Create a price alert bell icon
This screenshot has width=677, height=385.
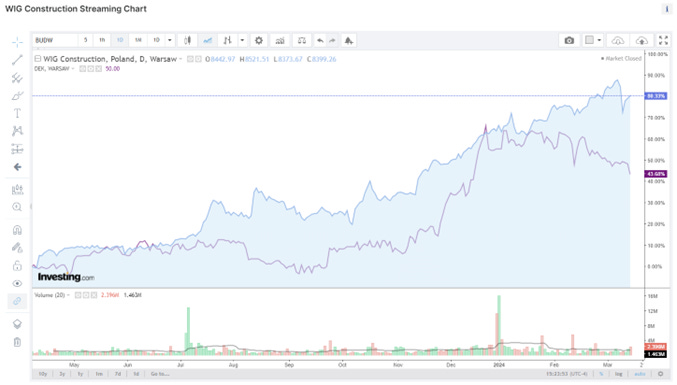(x=348, y=40)
